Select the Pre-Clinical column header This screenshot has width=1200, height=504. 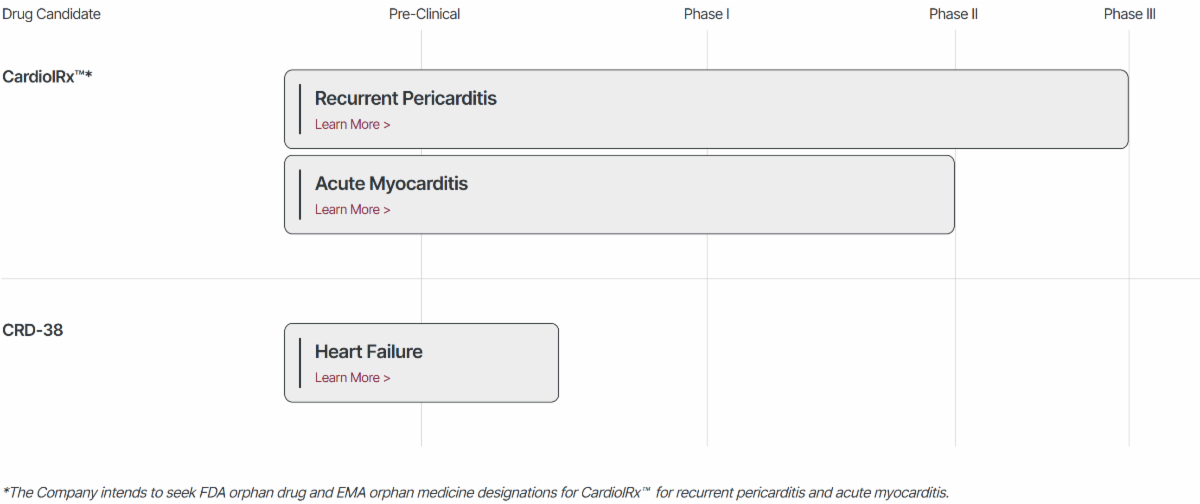click(424, 15)
